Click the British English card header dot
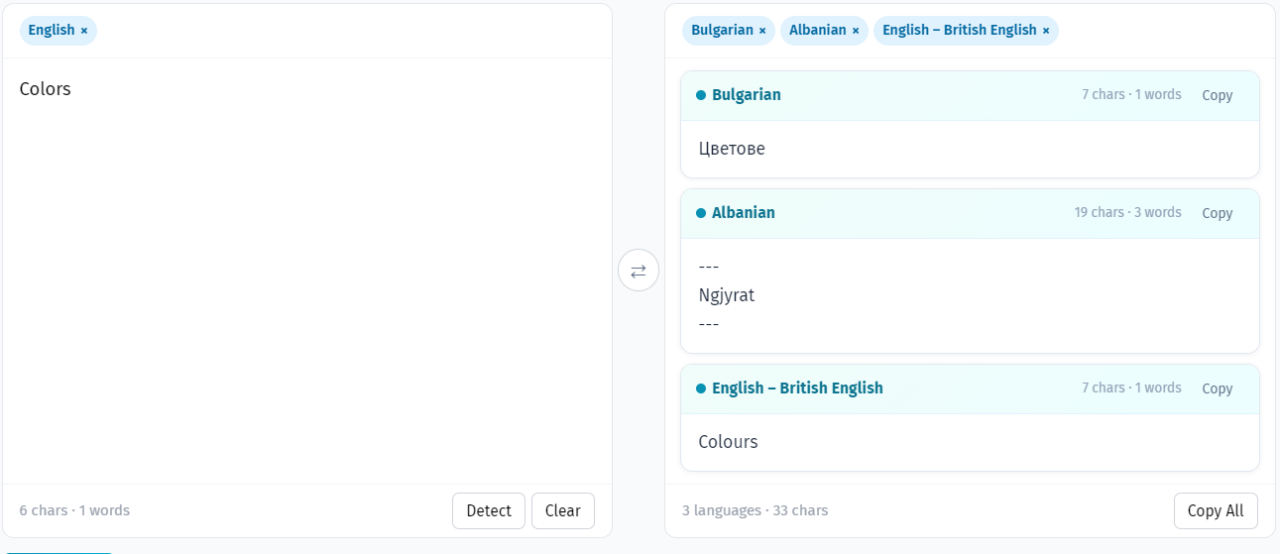Viewport: 1280px width, 554px height. tap(701, 389)
